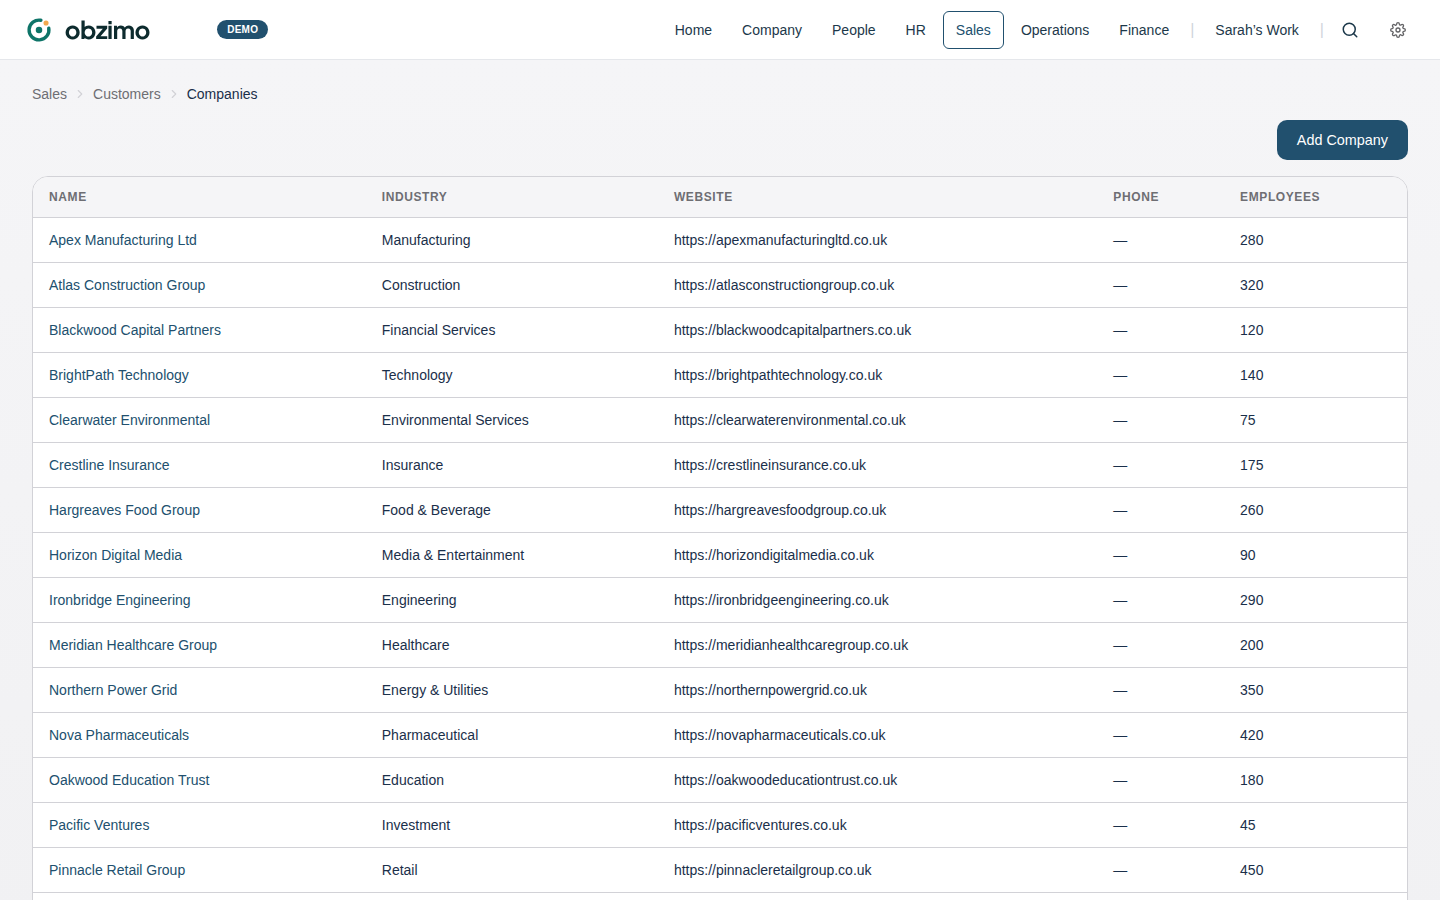The height and width of the screenshot is (900, 1440).
Task: Open Northern Power Grid company
Action: pos(113,690)
